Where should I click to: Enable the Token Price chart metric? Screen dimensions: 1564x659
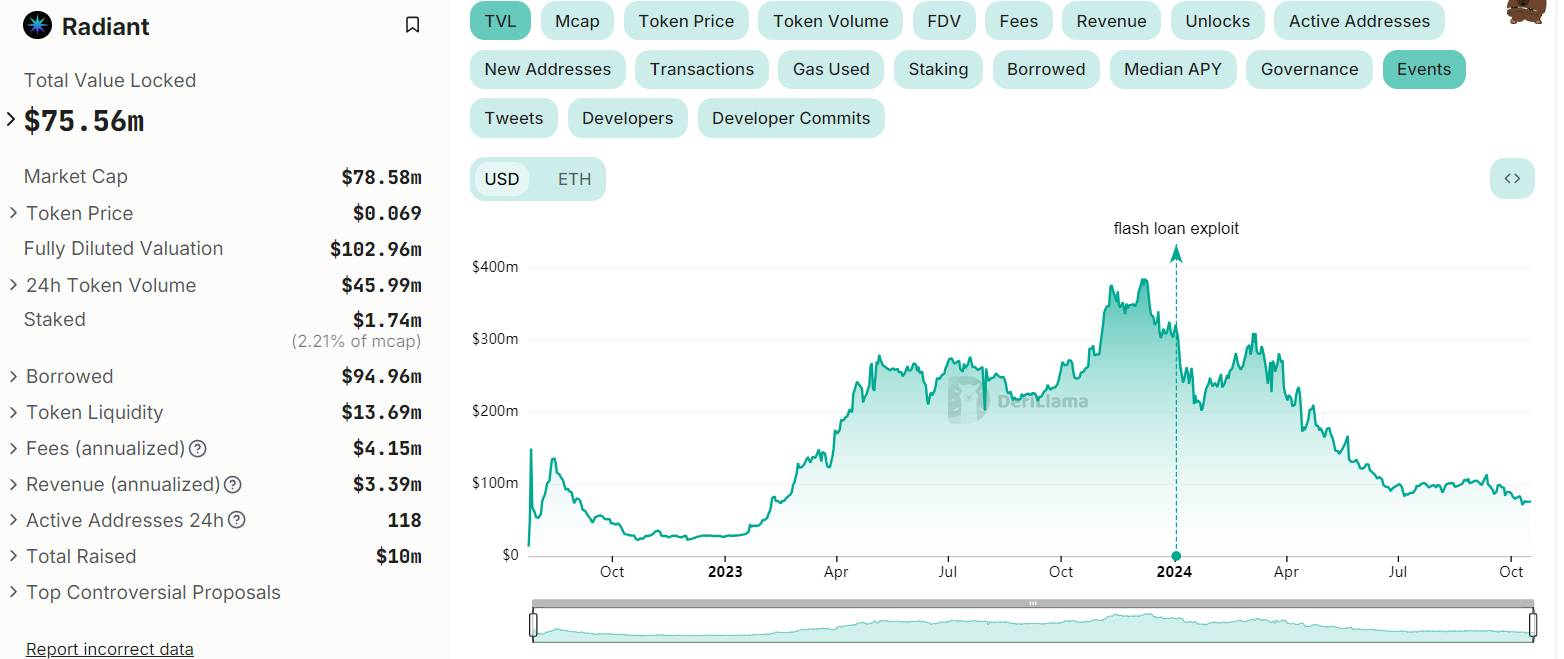tap(686, 21)
